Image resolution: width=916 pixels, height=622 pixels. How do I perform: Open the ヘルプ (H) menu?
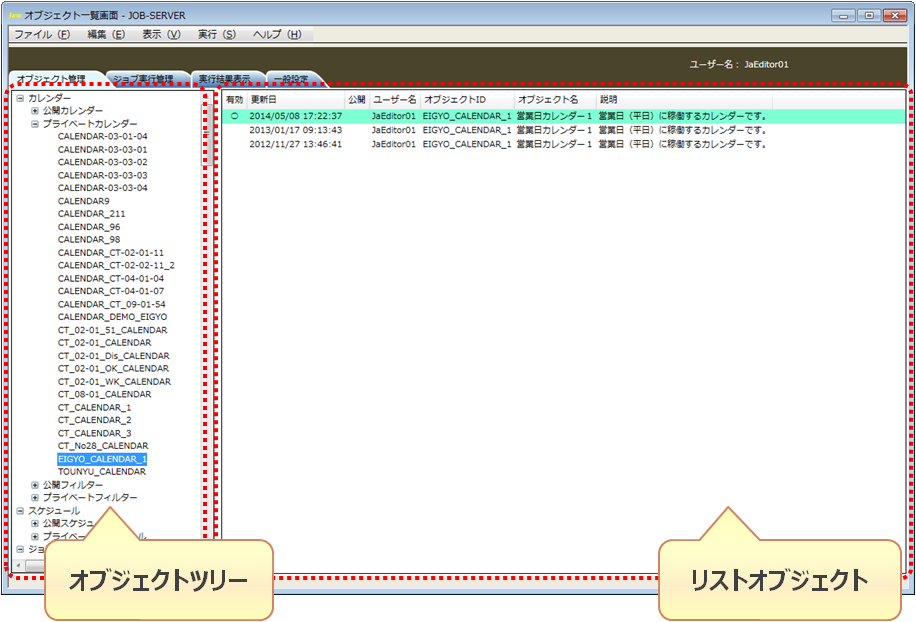276,34
